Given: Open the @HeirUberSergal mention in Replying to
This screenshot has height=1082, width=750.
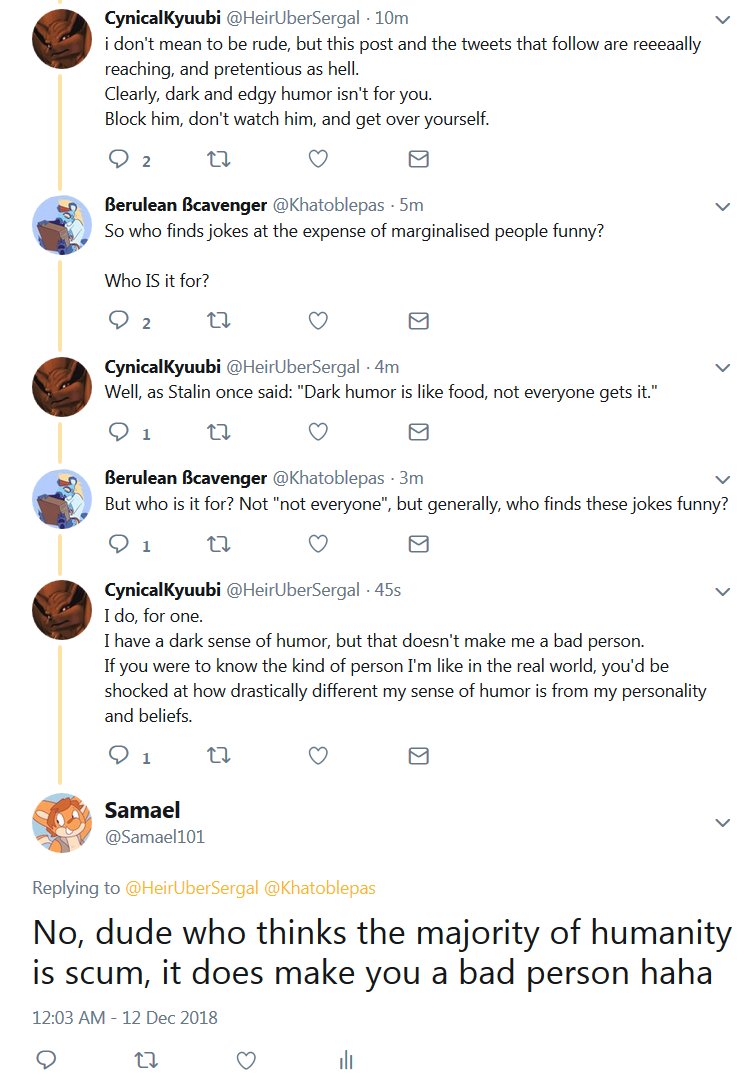Looking at the screenshot, I should pyautogui.click(x=191, y=888).
